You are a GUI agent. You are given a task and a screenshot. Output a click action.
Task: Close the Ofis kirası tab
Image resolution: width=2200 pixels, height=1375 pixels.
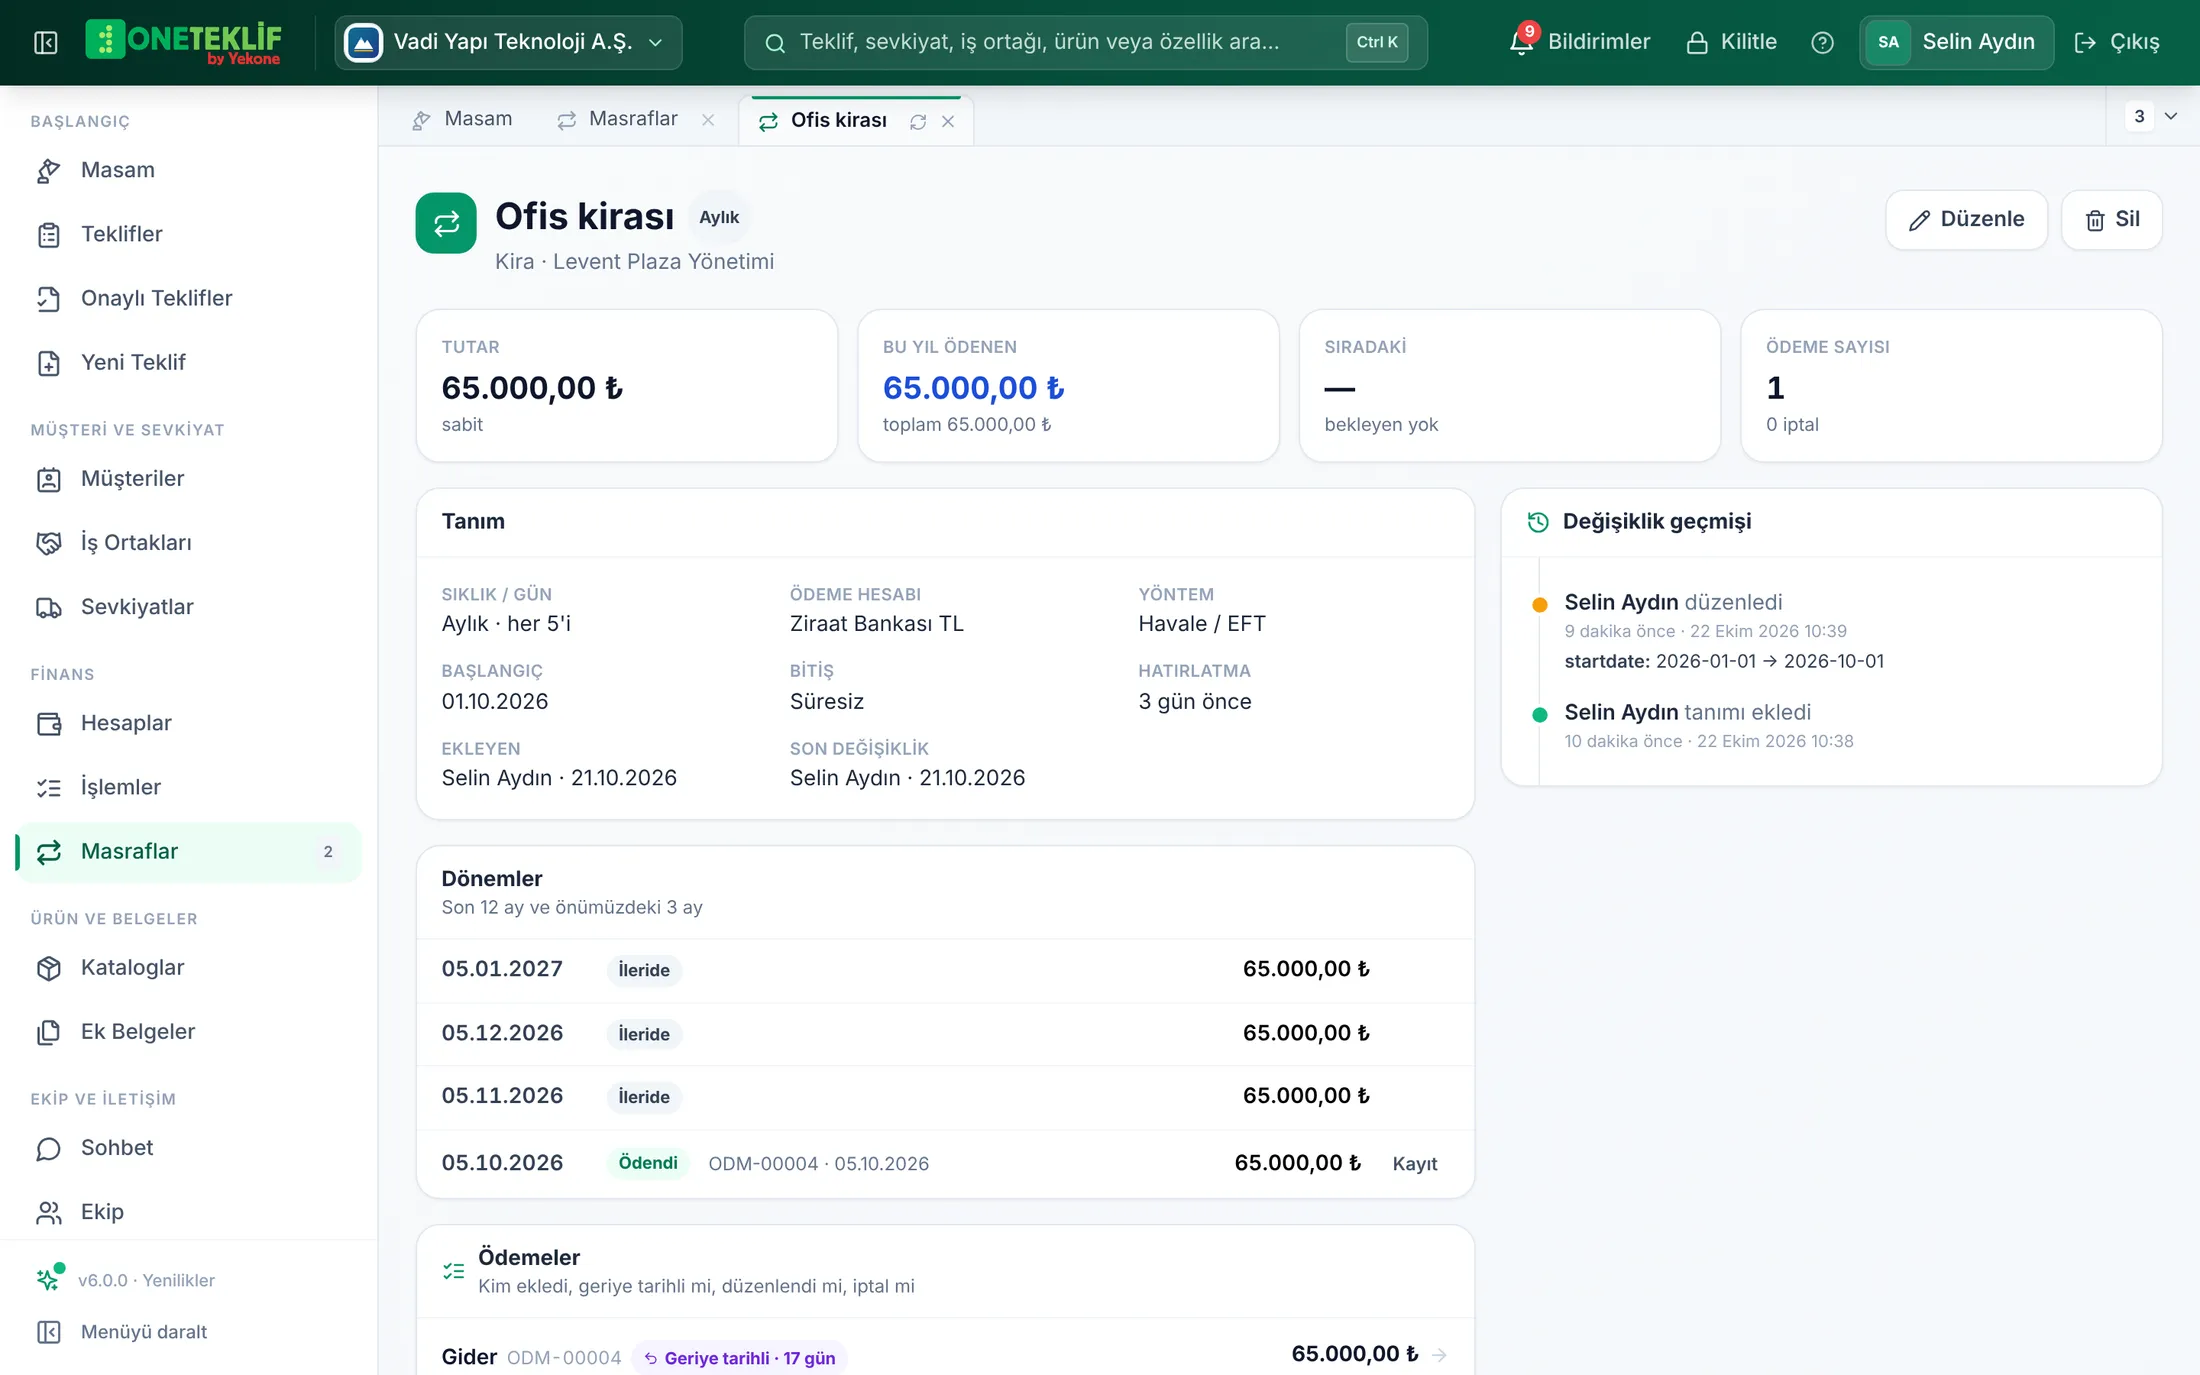tap(948, 121)
